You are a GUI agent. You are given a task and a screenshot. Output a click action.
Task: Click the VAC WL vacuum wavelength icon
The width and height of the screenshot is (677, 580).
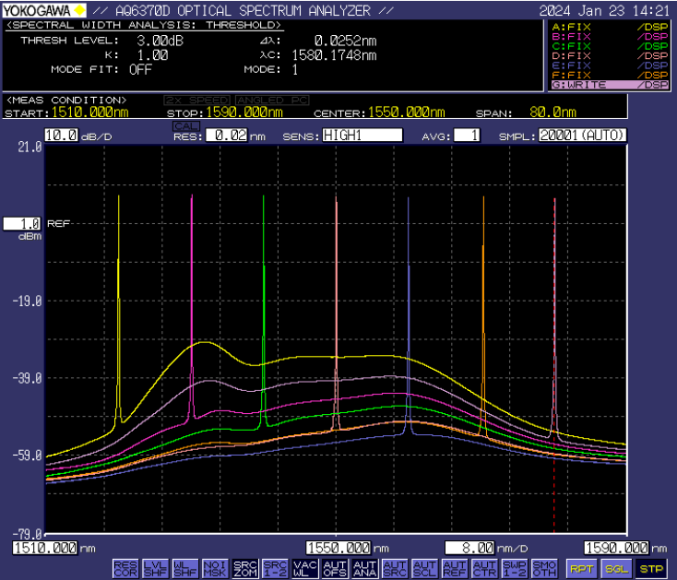click(304, 568)
